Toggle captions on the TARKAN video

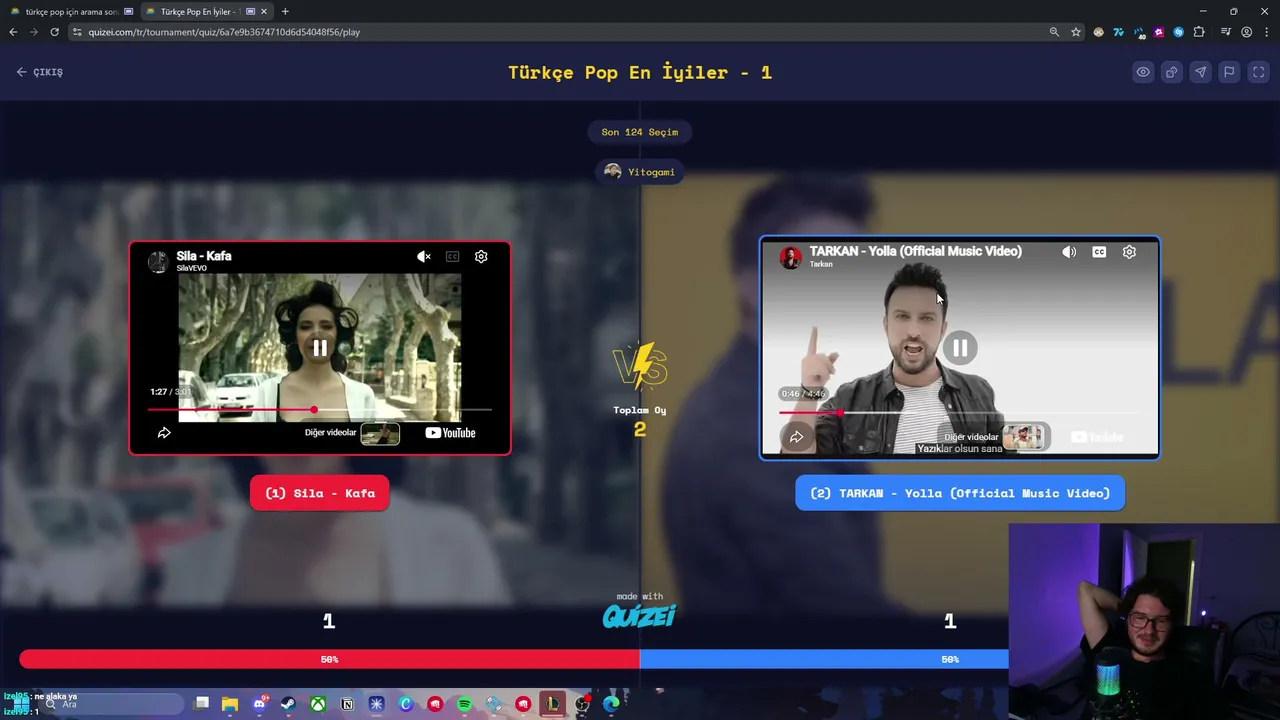click(x=1099, y=252)
